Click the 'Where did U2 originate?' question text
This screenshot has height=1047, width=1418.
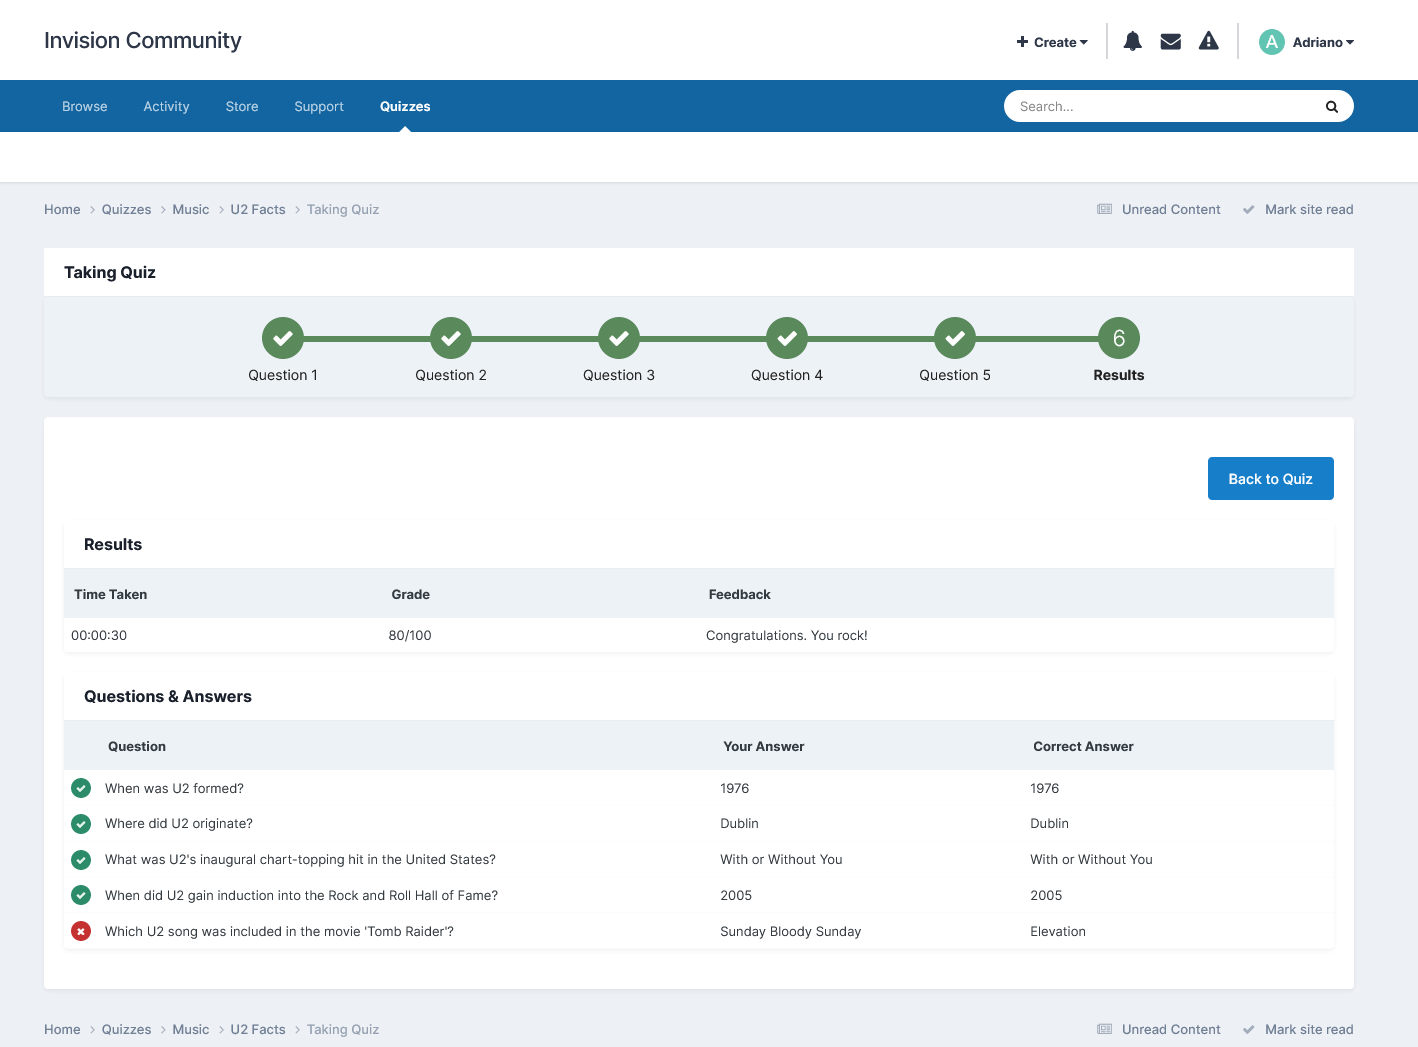coord(179,824)
